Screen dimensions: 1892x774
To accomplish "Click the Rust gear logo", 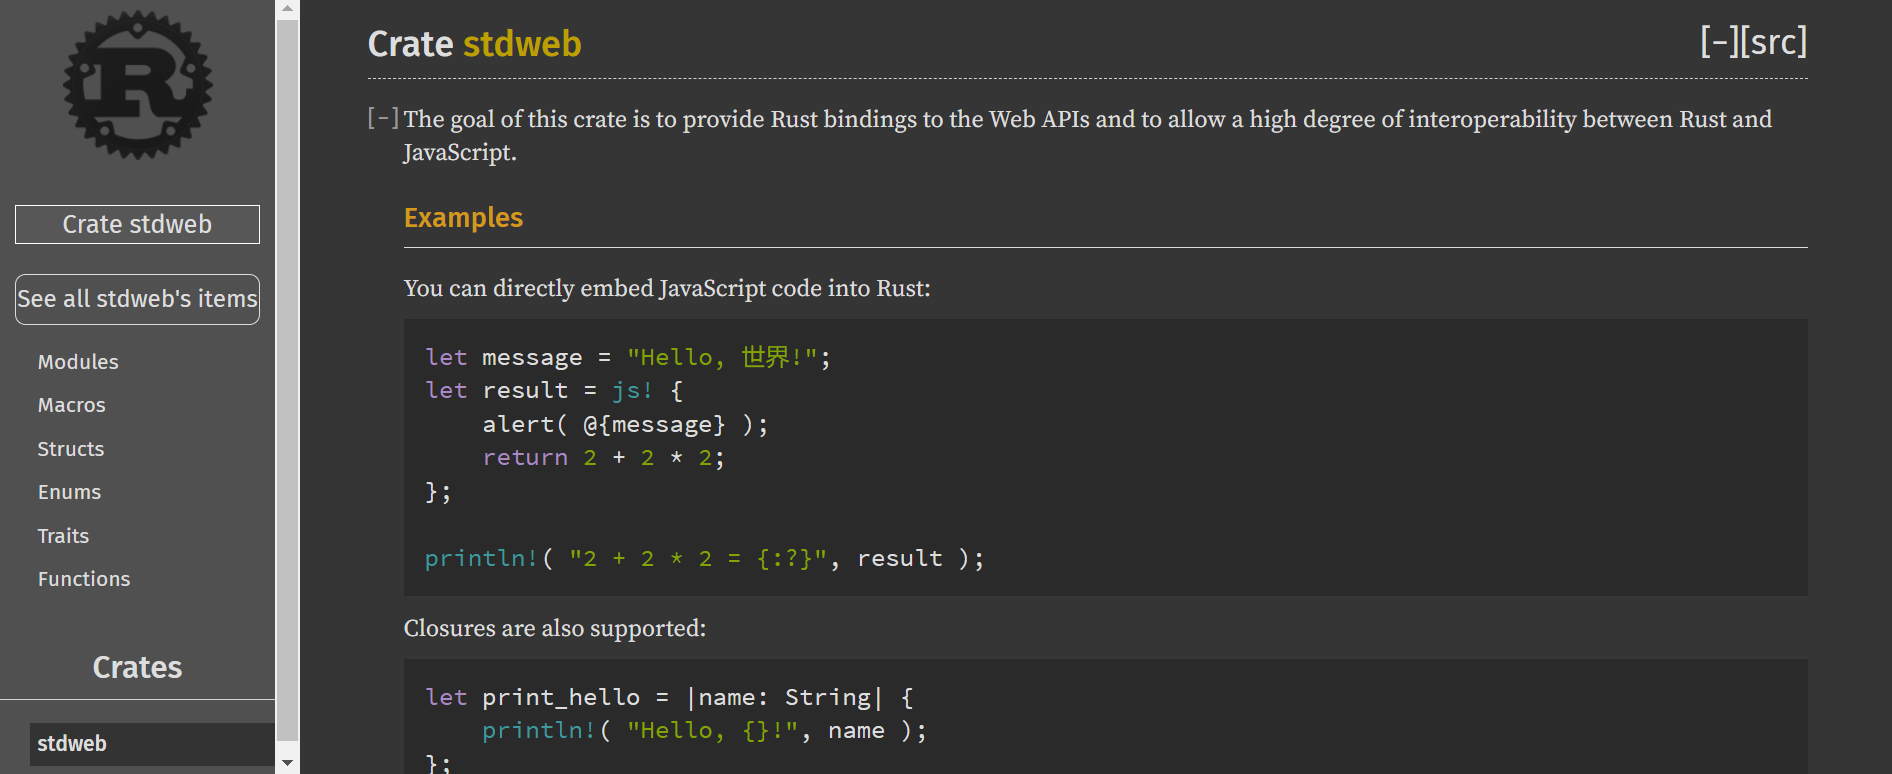I will pyautogui.click(x=137, y=85).
